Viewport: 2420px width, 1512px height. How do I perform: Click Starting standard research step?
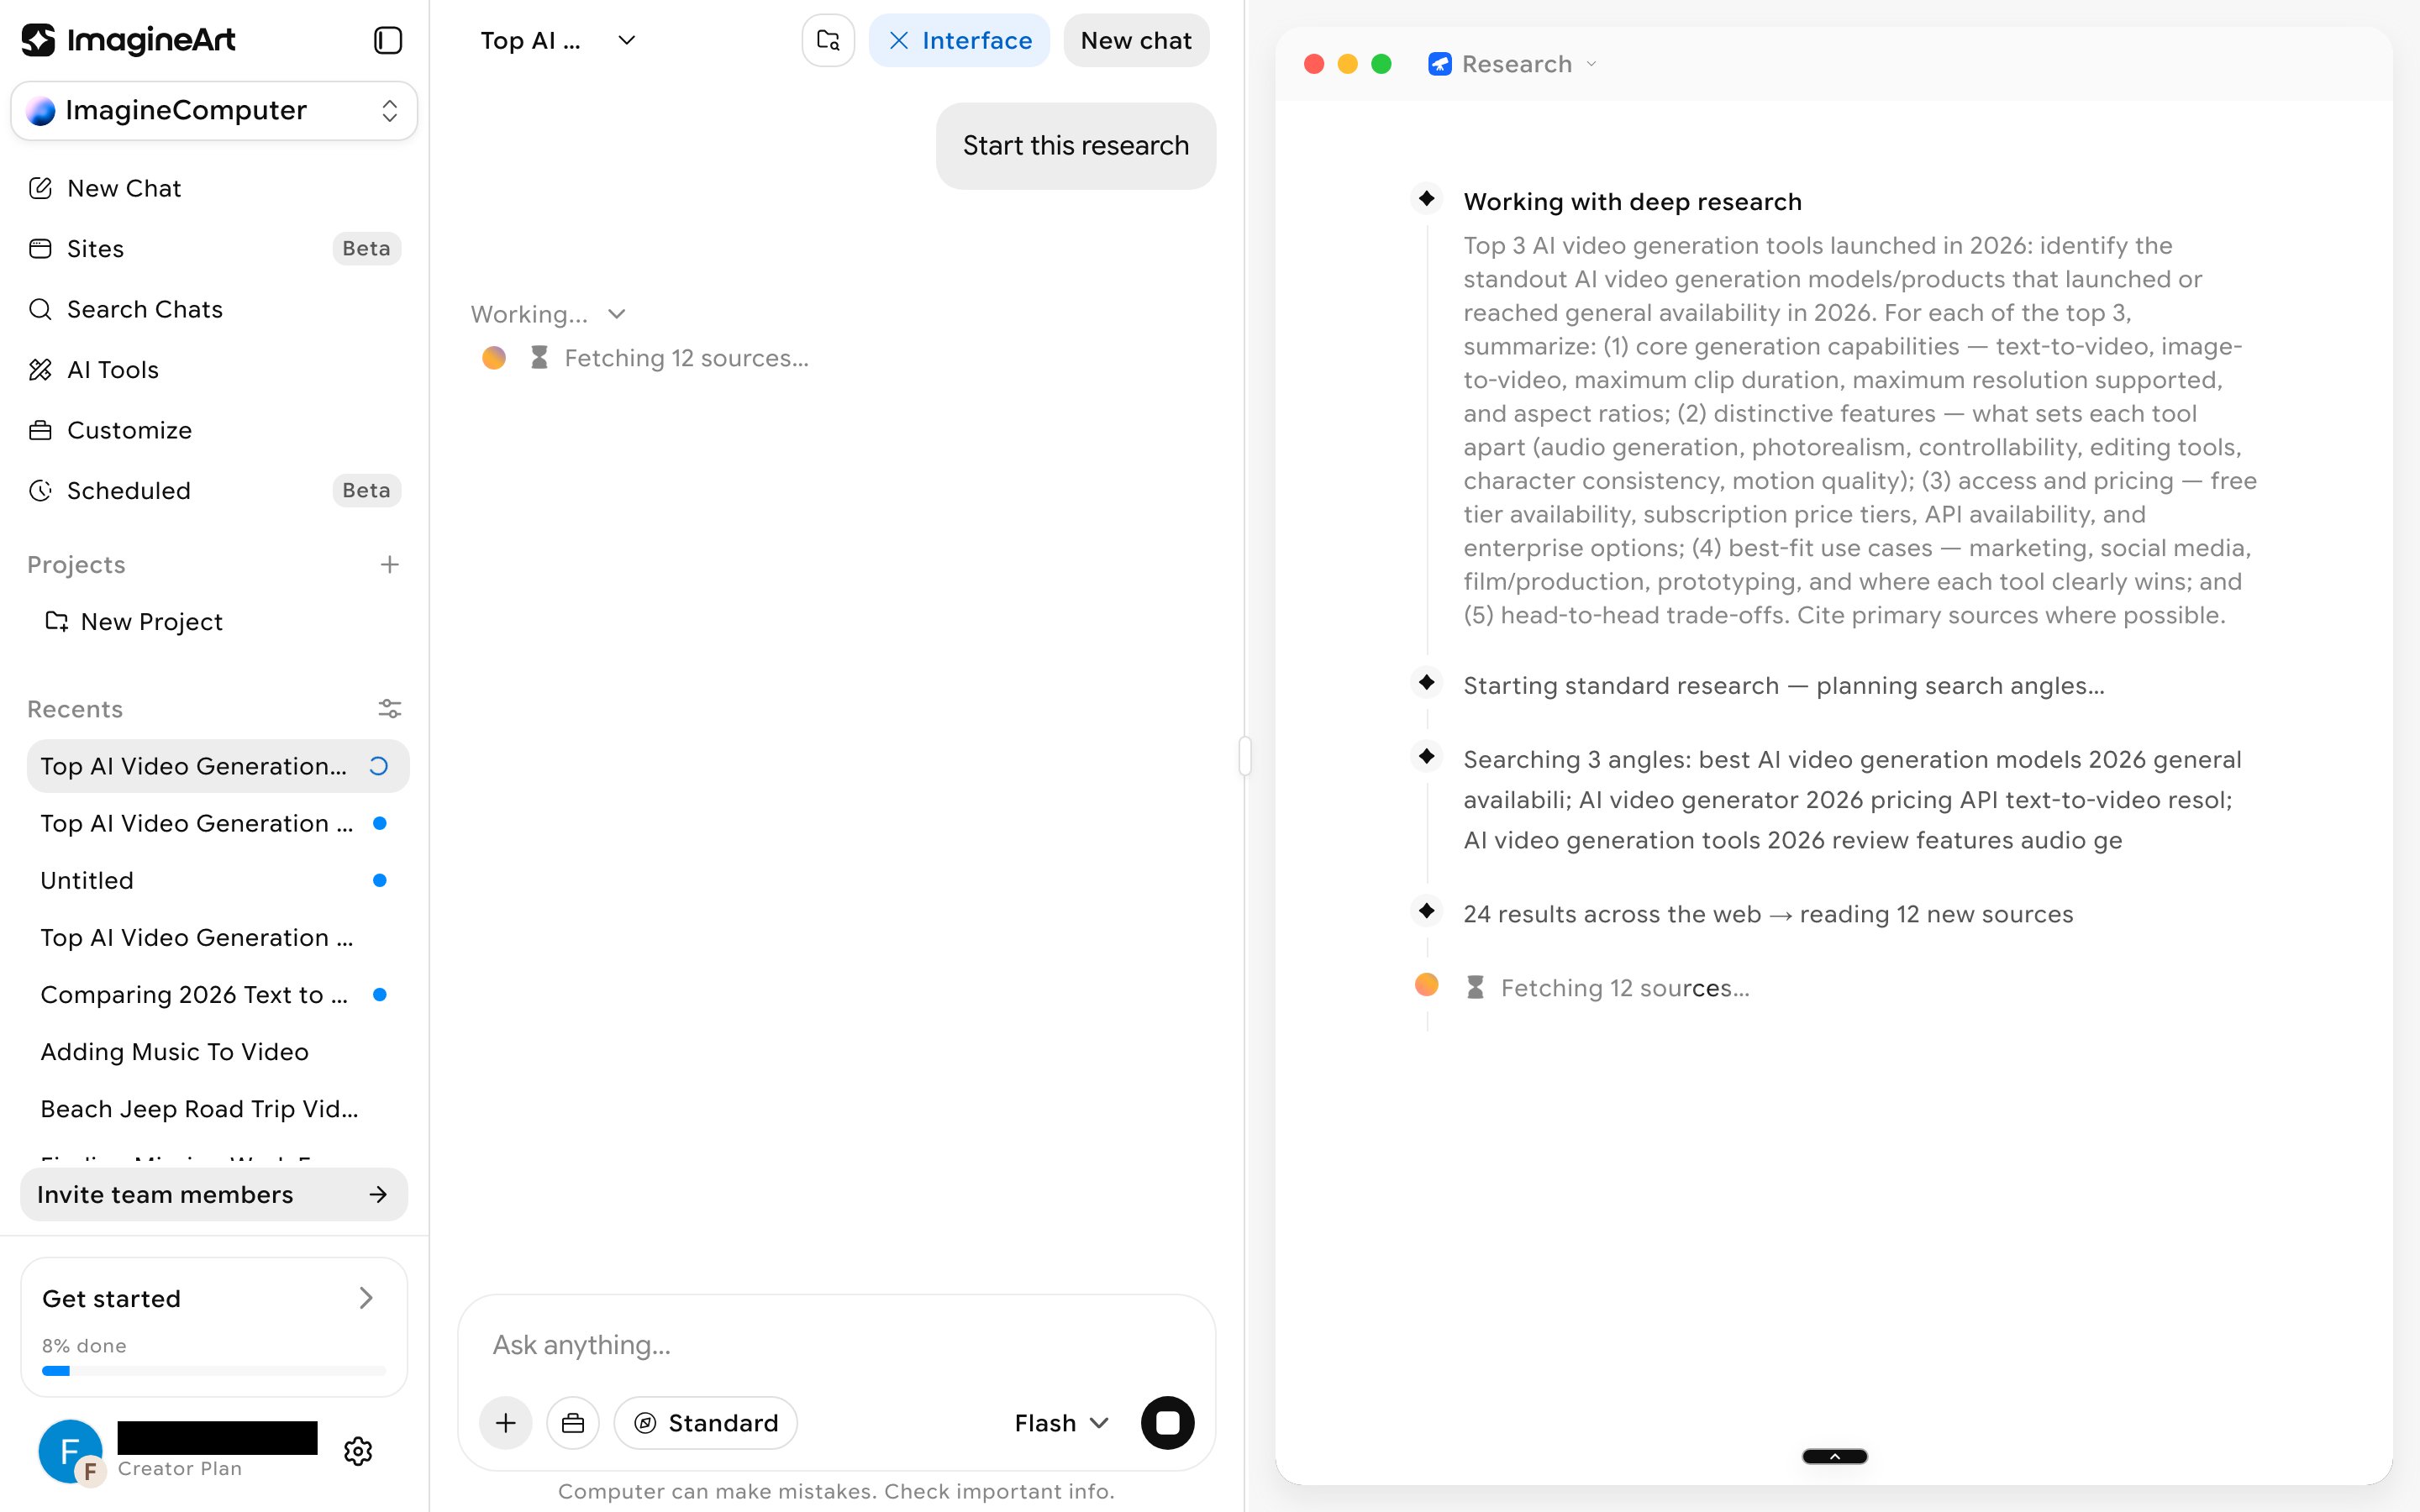click(1783, 686)
